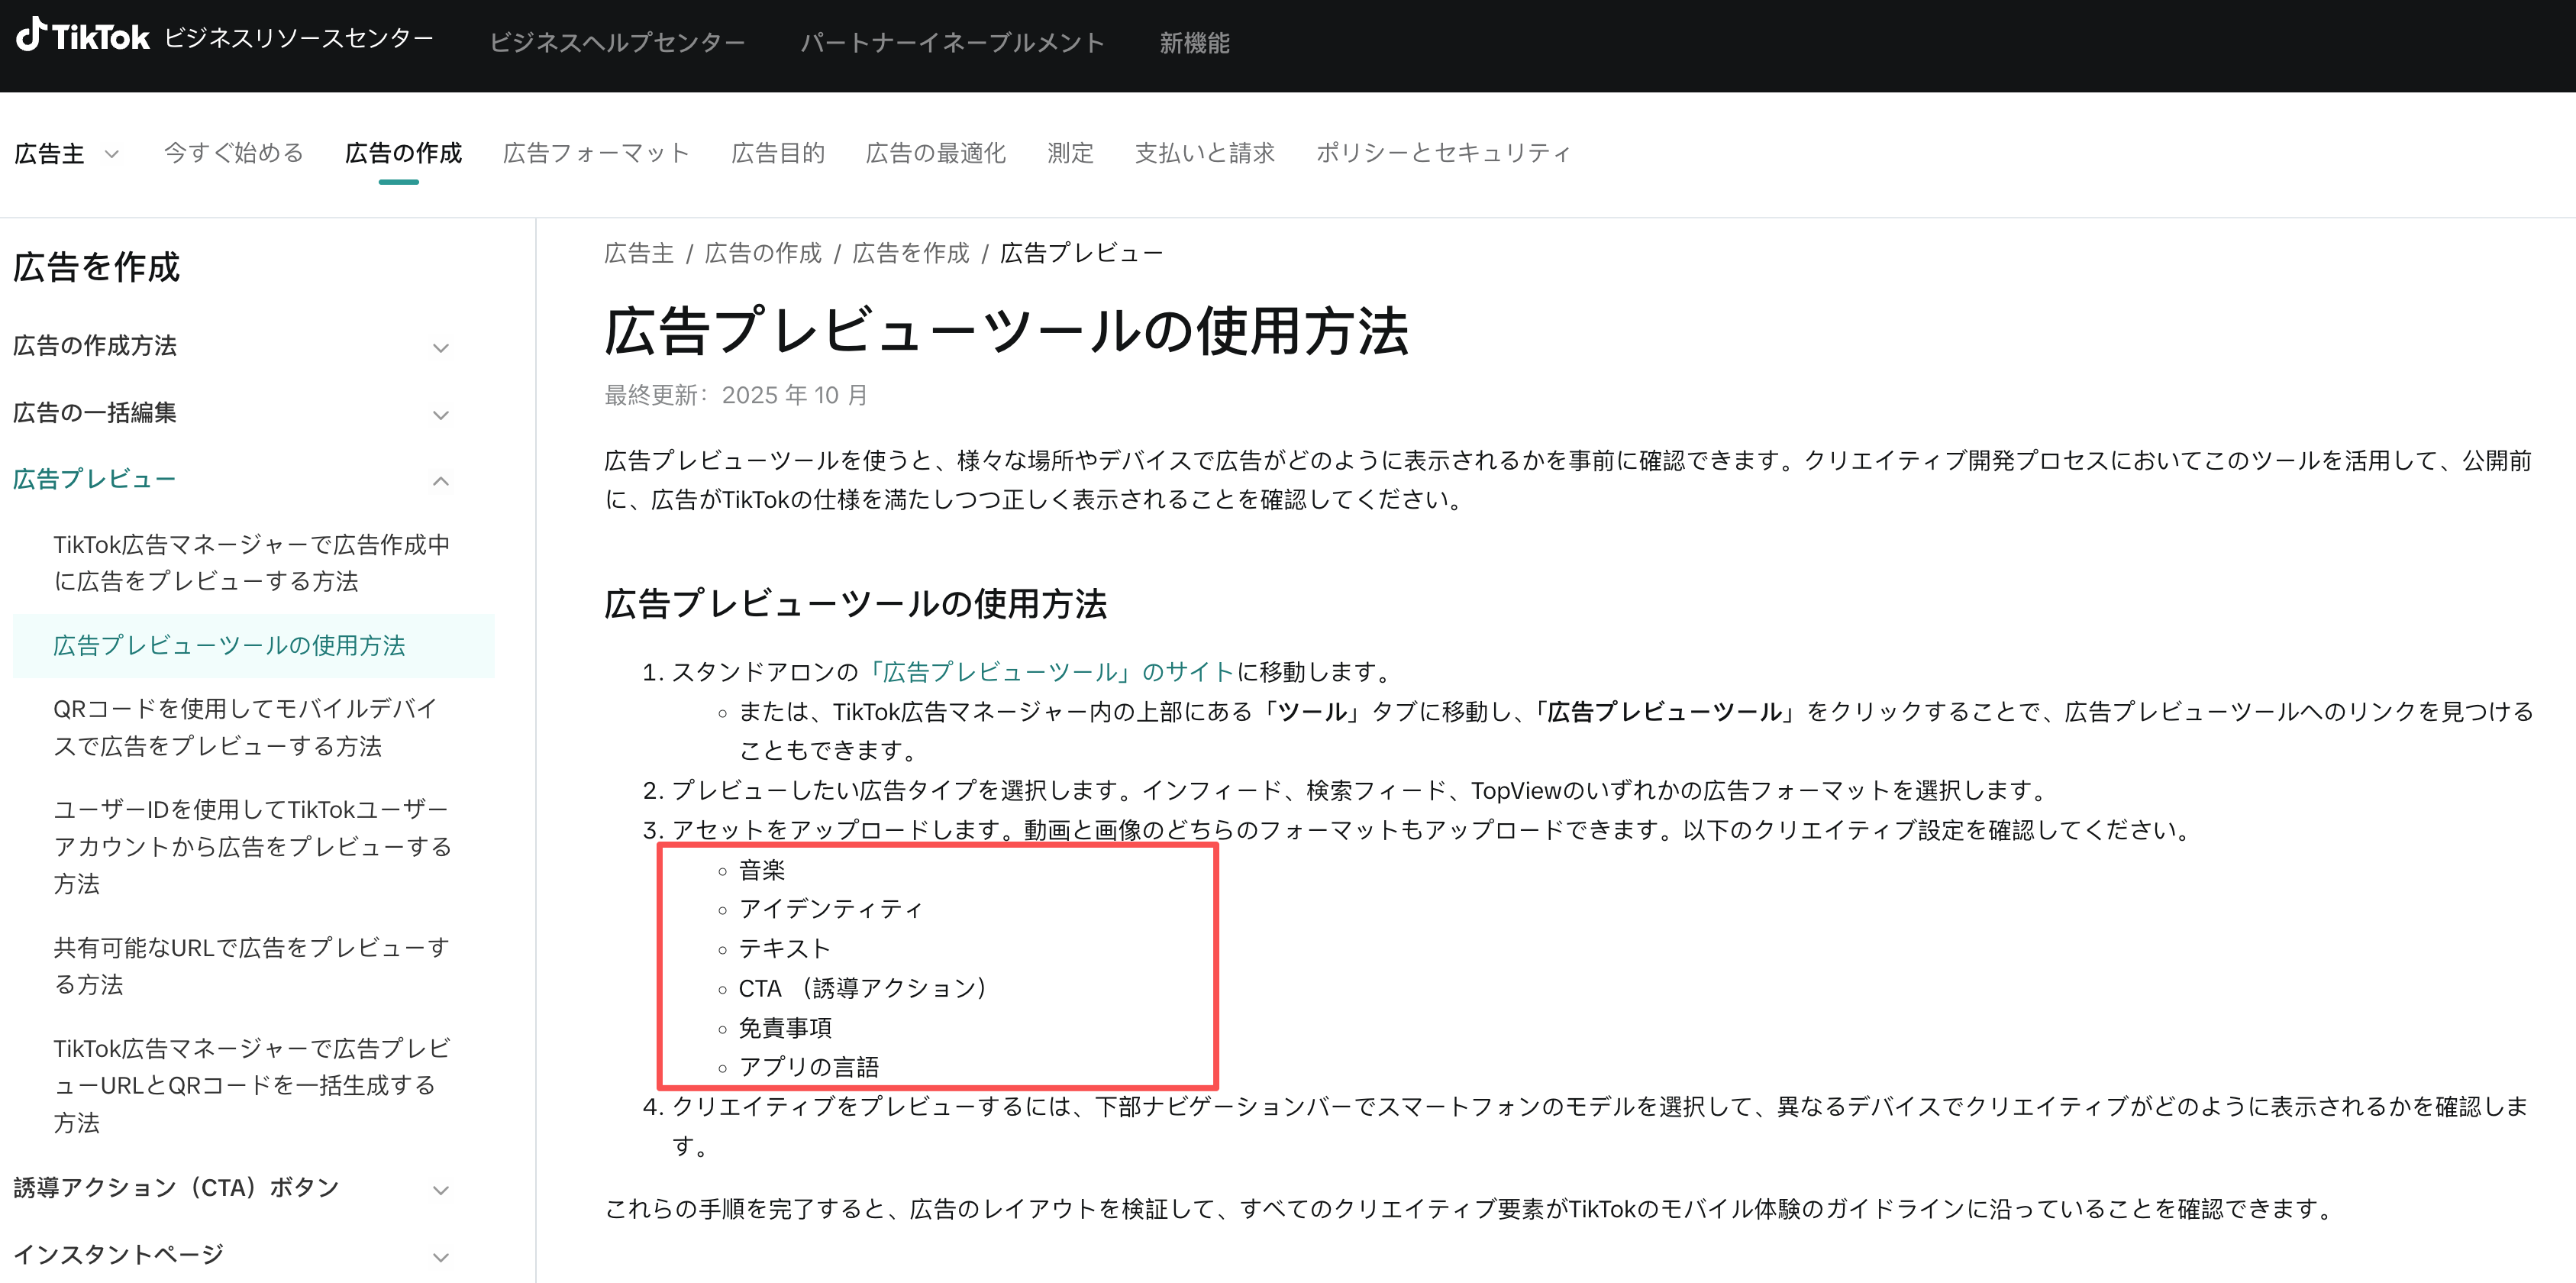Open QRコードを使用してプレビューする方法
The image size is (2576, 1283).
pos(246,727)
